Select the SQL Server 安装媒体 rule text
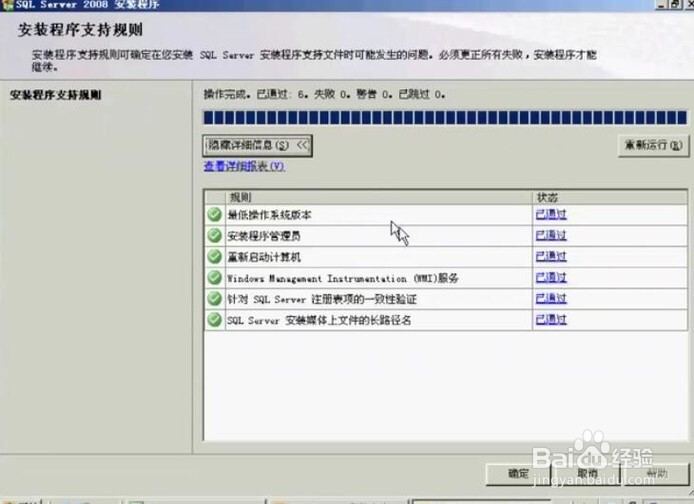 pyautogui.click(x=319, y=320)
